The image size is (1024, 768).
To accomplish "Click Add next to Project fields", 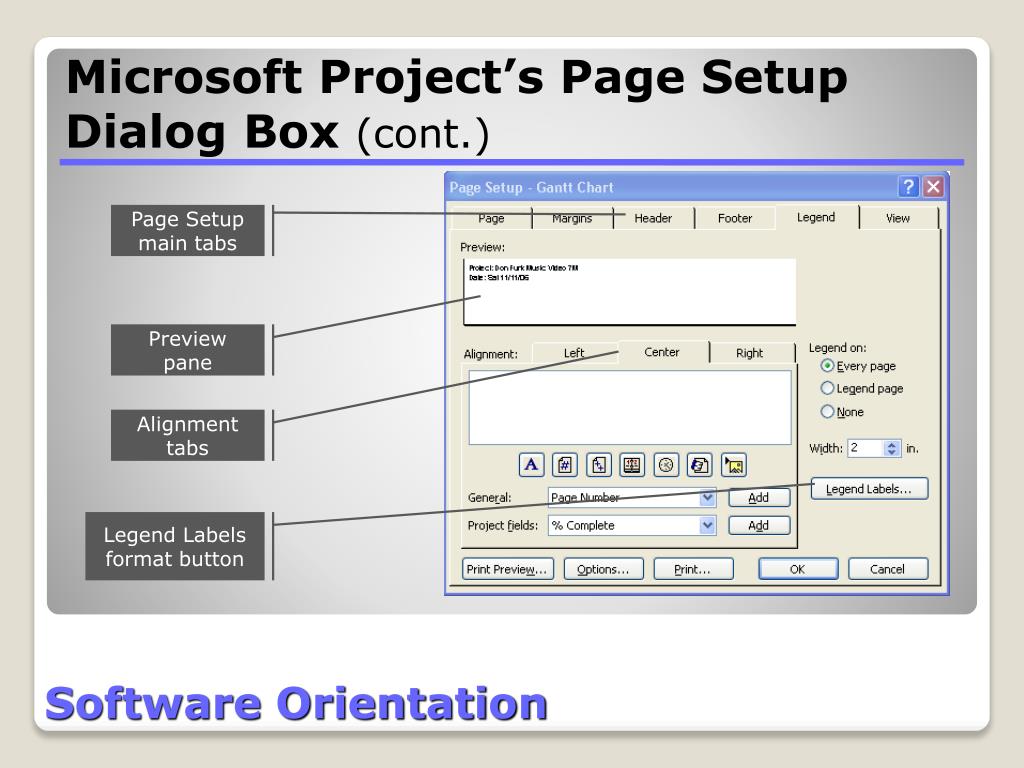I will [759, 525].
